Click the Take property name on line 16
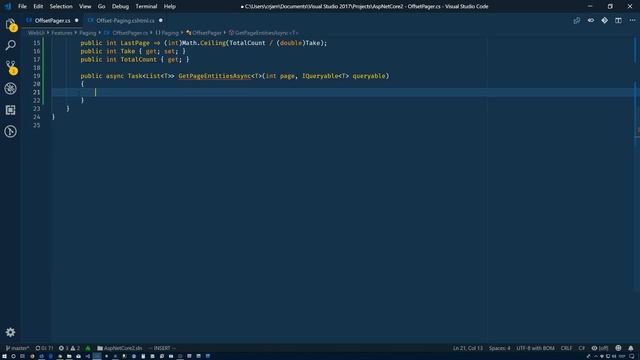 [127, 51]
